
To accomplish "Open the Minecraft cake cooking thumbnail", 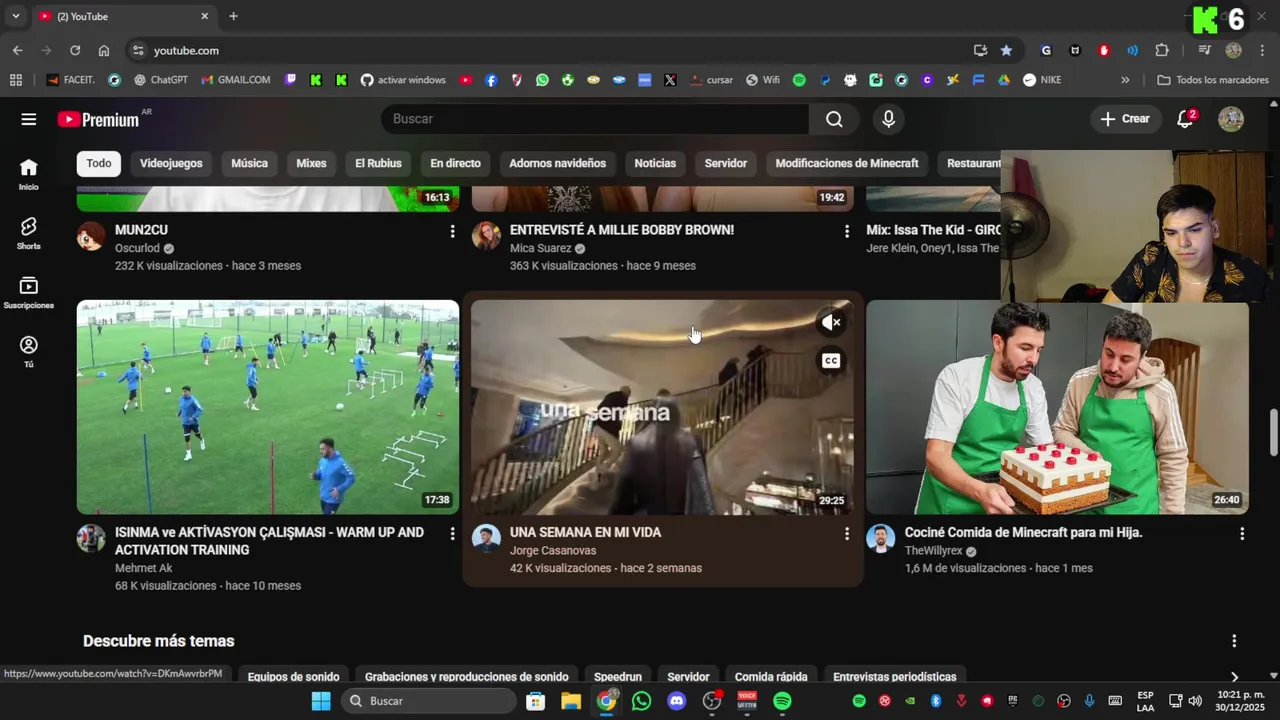I will [x=1057, y=407].
